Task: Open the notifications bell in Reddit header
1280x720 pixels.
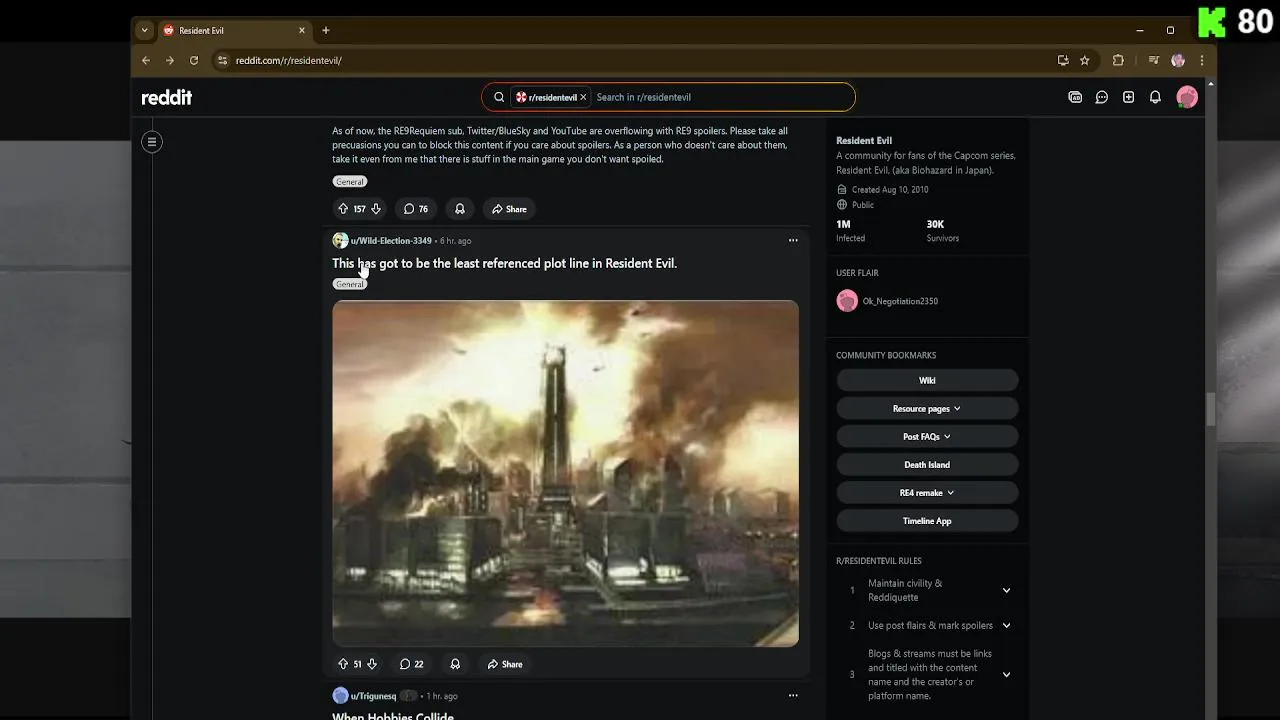Action: tap(1155, 97)
